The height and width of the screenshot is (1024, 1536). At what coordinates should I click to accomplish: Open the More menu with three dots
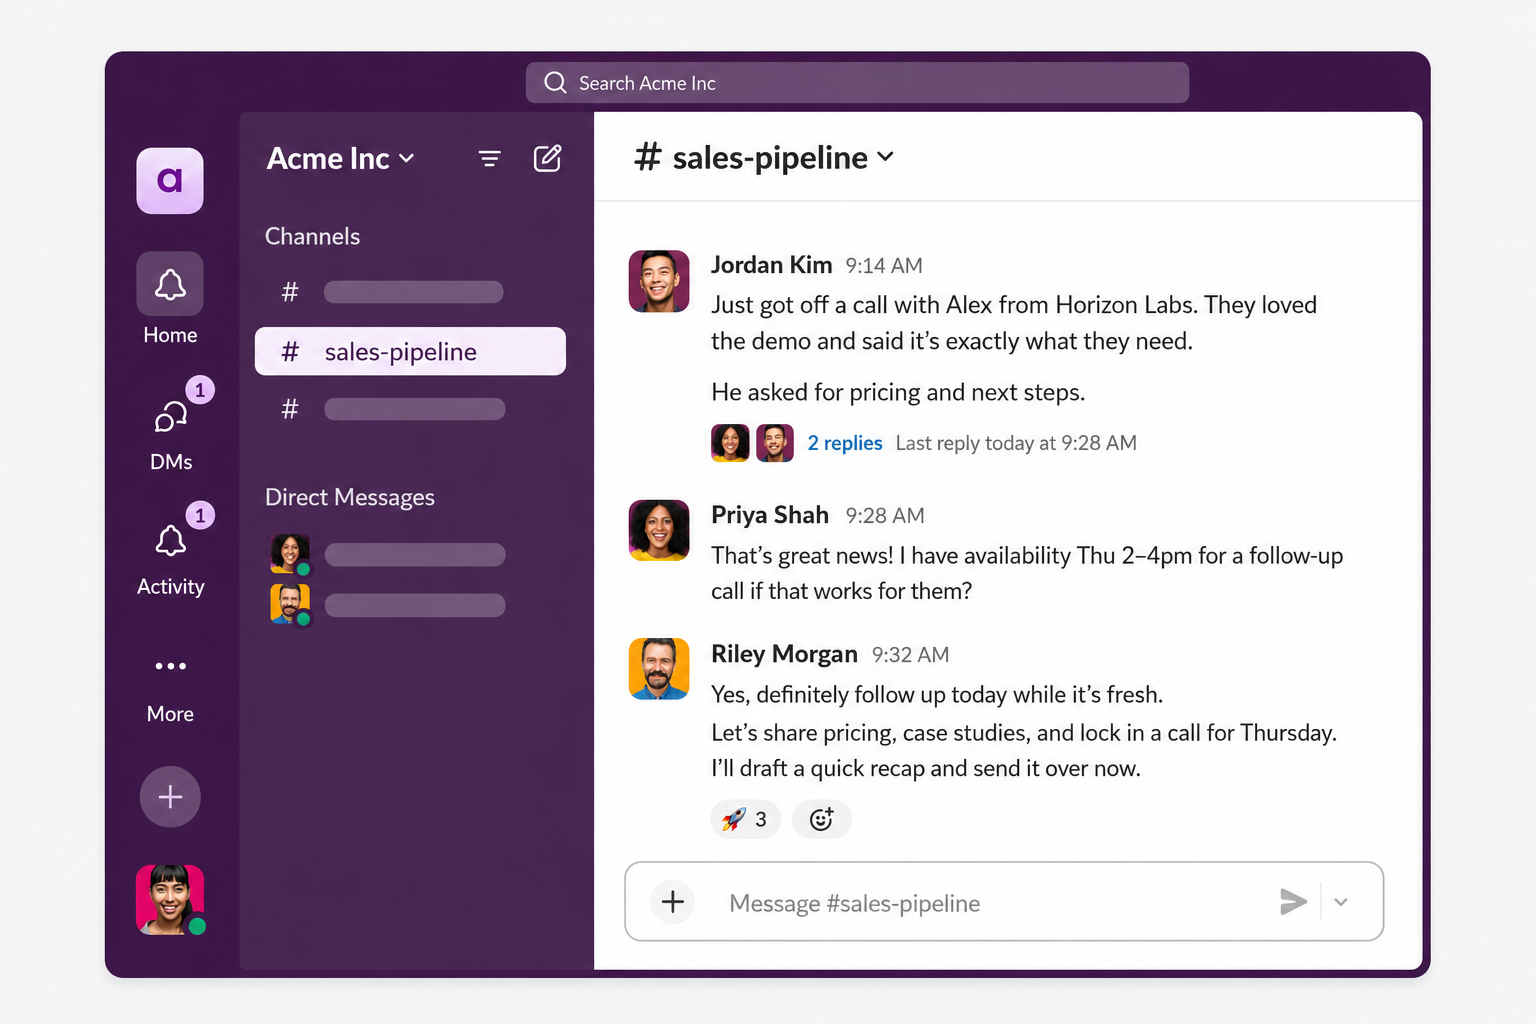170,689
